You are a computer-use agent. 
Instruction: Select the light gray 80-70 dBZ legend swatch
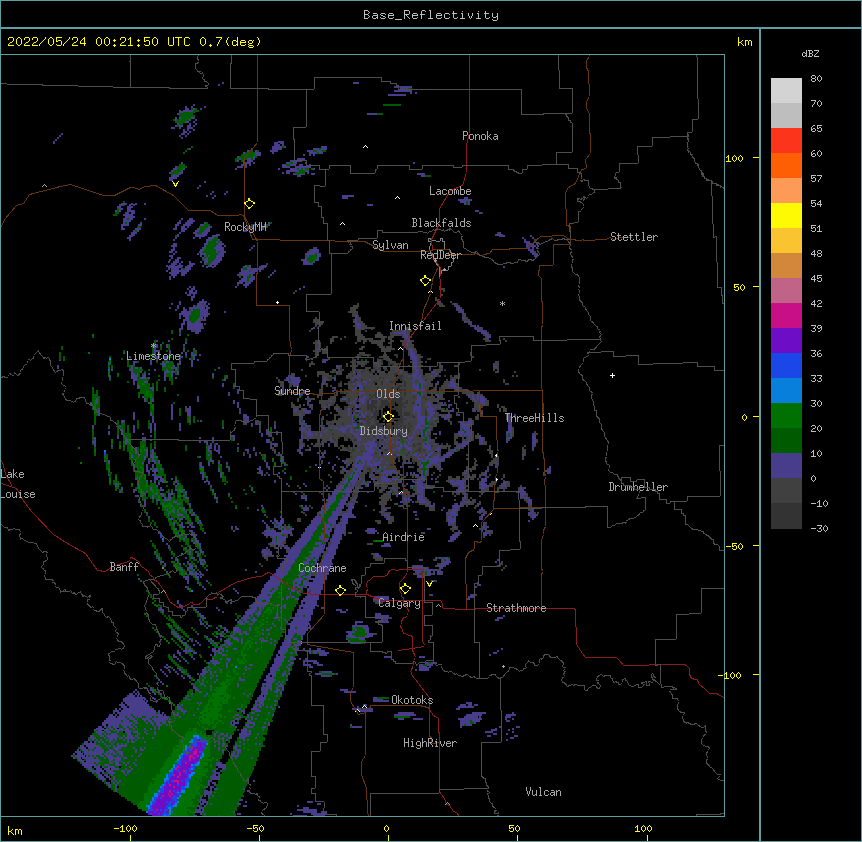tap(786, 91)
